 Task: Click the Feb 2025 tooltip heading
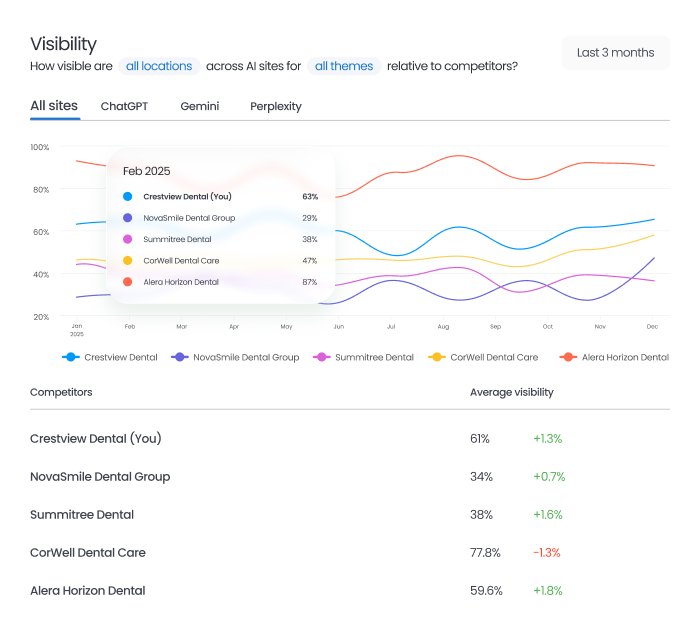pos(146,171)
